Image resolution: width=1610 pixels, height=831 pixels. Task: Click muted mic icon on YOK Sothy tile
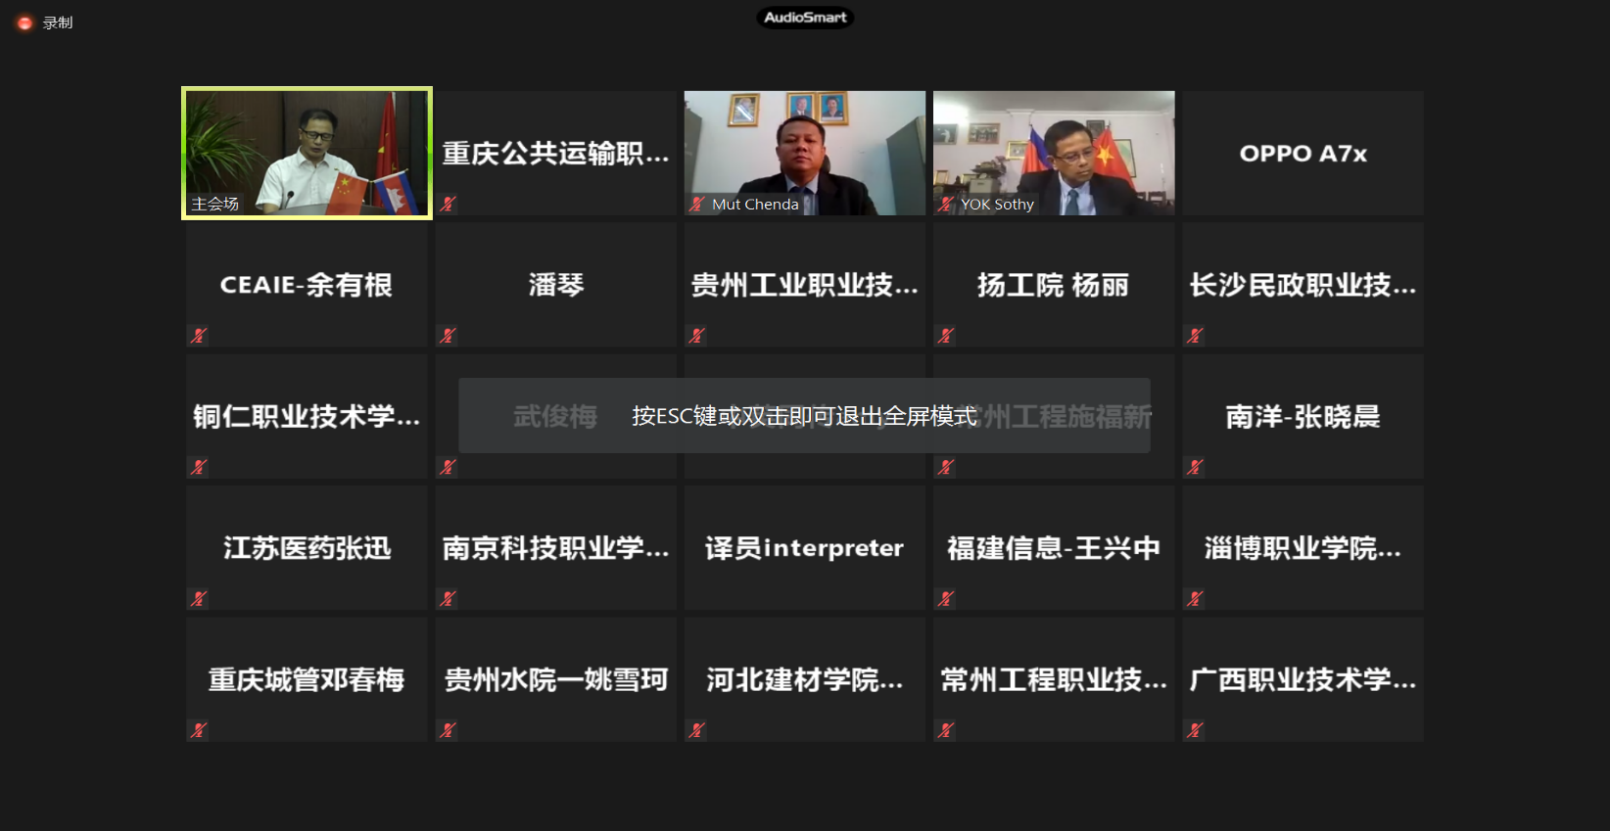coord(946,204)
